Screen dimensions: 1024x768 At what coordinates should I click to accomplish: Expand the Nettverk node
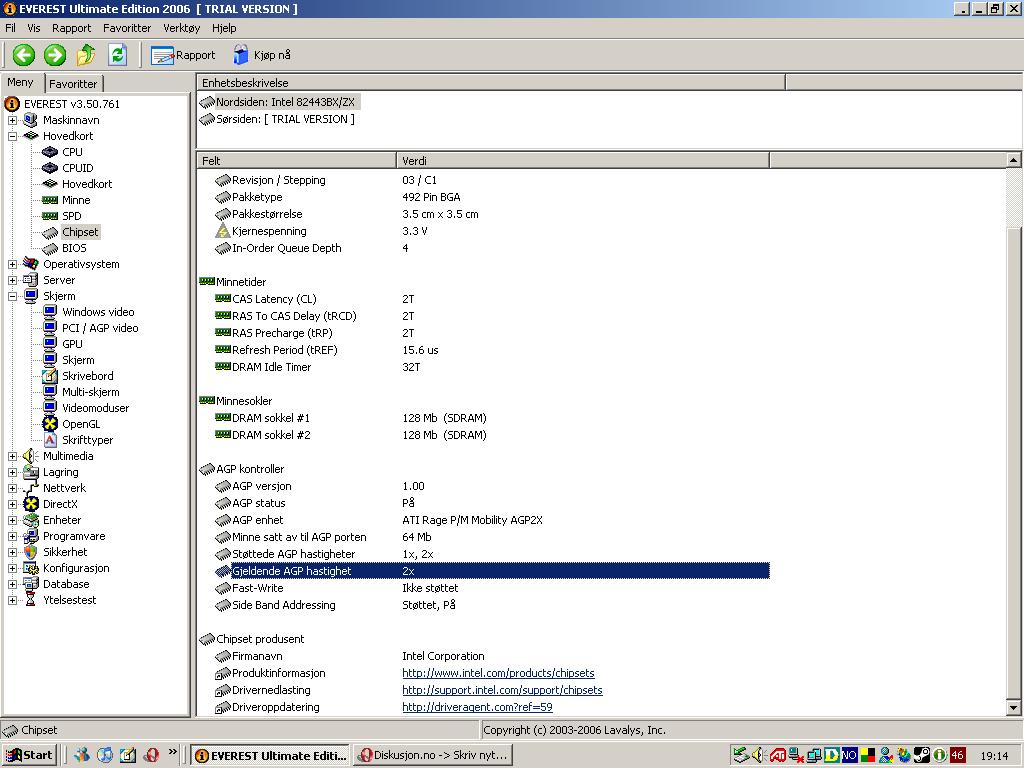[12, 488]
